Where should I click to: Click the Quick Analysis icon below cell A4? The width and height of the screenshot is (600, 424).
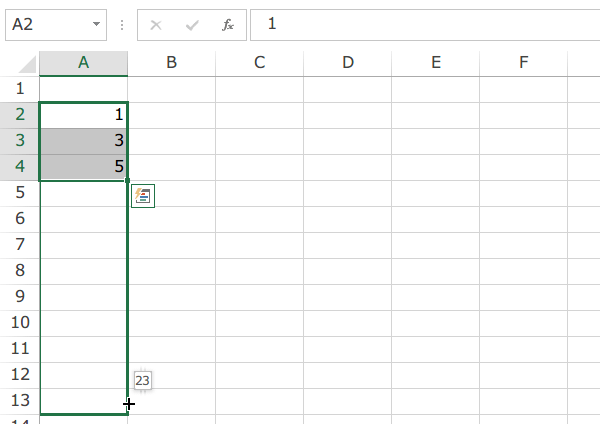pyautogui.click(x=143, y=196)
